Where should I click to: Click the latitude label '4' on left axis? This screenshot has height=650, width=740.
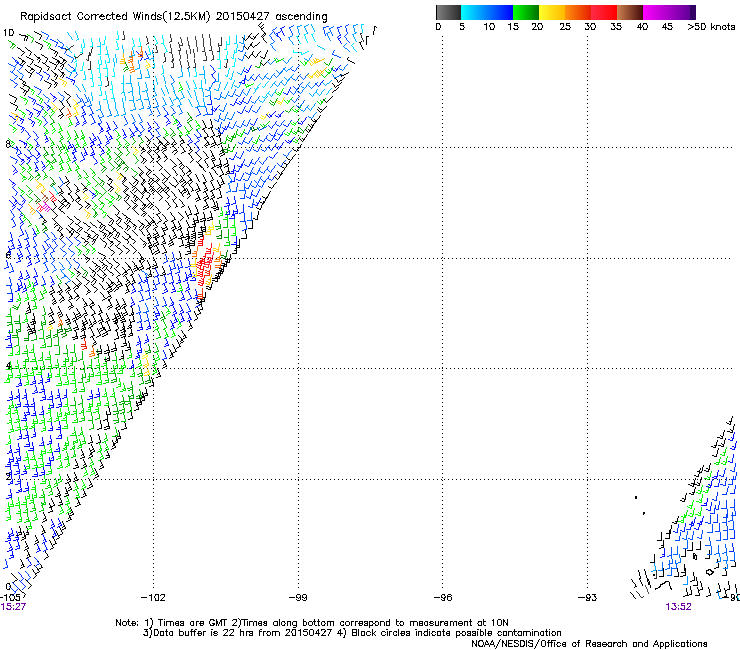point(8,366)
